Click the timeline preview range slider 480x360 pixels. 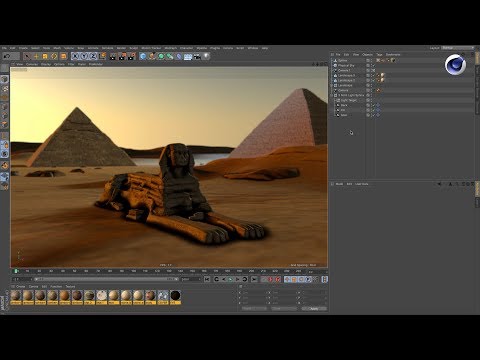tap(107, 279)
